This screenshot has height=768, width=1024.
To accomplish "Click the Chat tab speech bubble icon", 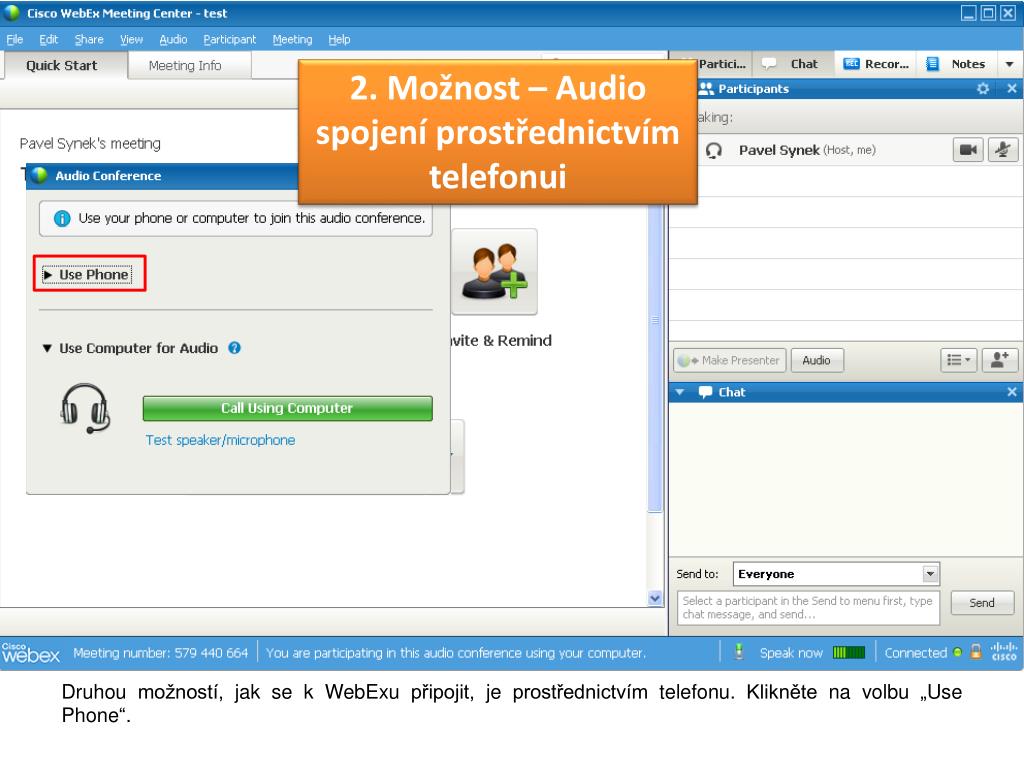I will pos(769,64).
